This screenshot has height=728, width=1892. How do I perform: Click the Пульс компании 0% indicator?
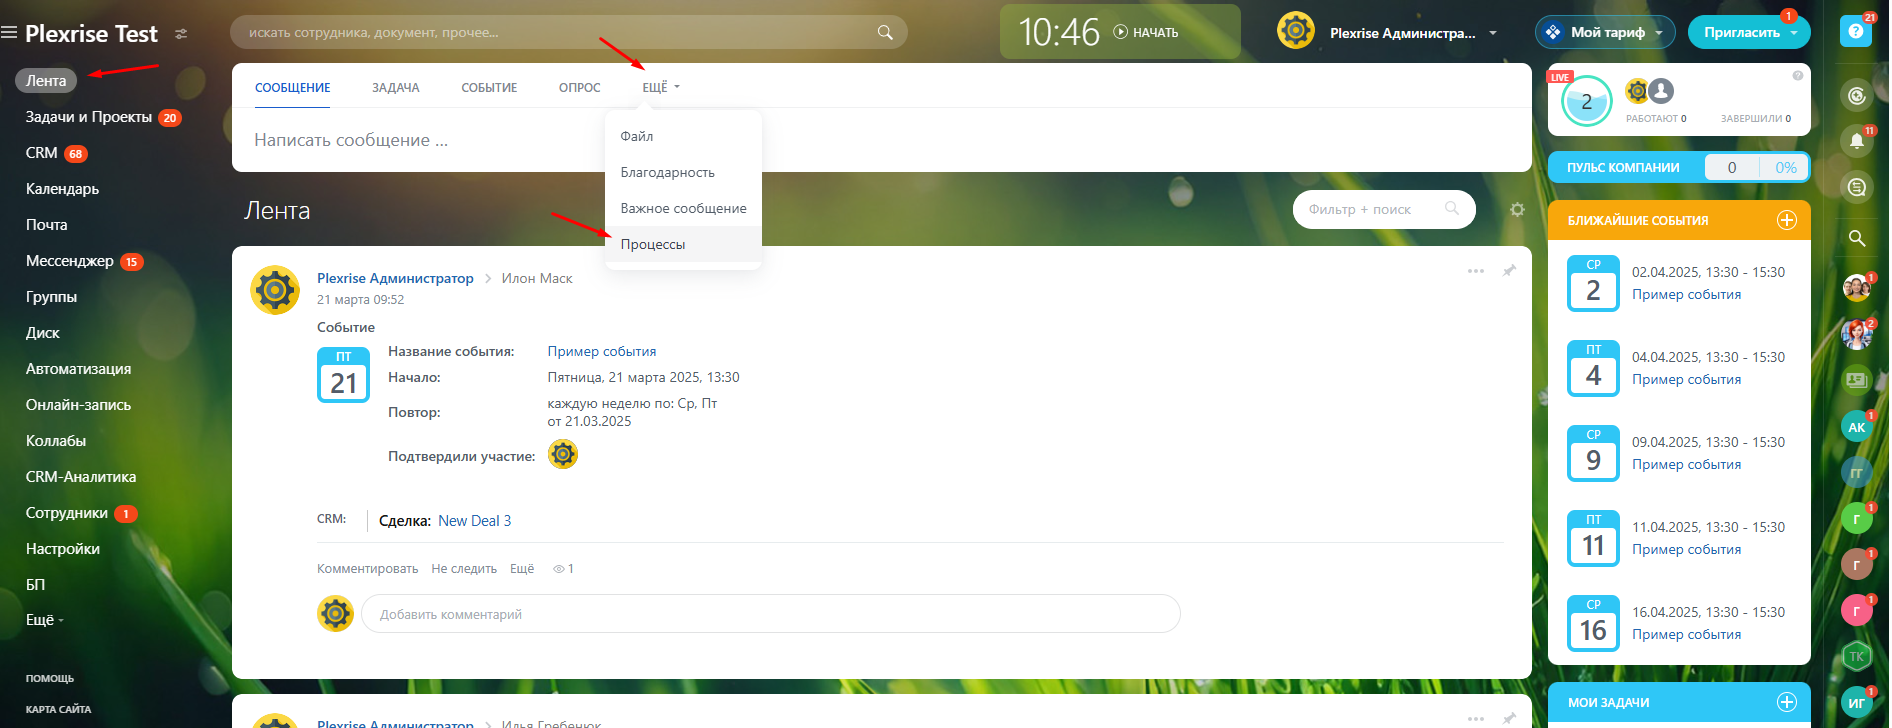coord(1785,168)
